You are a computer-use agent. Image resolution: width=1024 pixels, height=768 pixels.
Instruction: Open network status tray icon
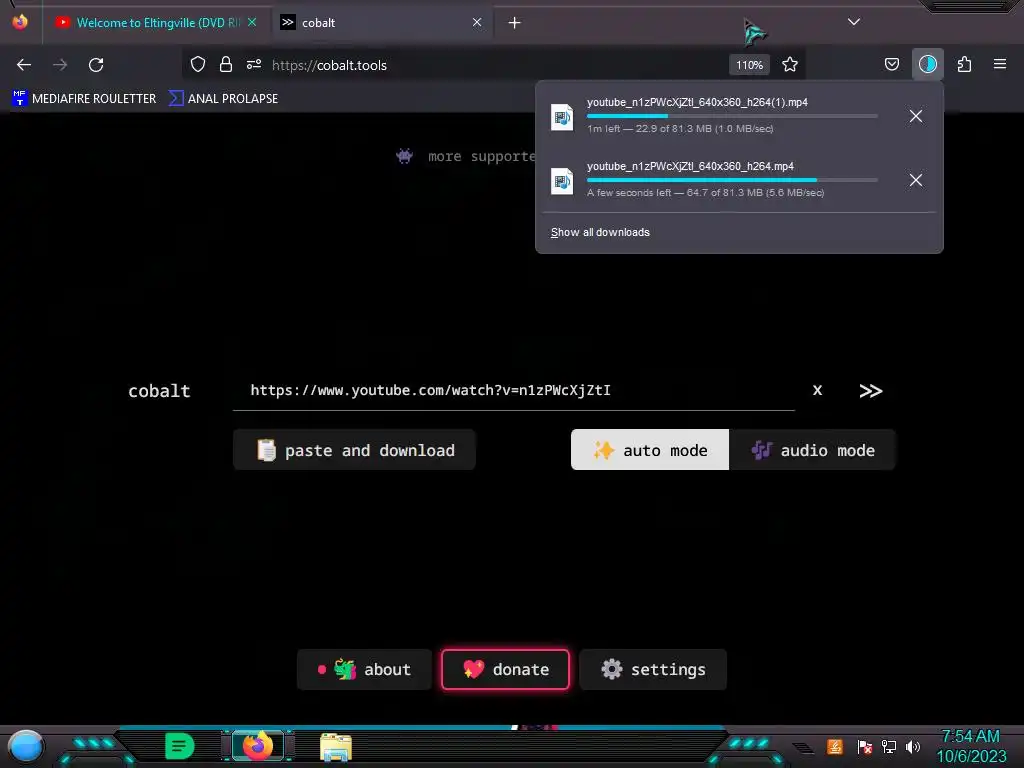pos(889,746)
